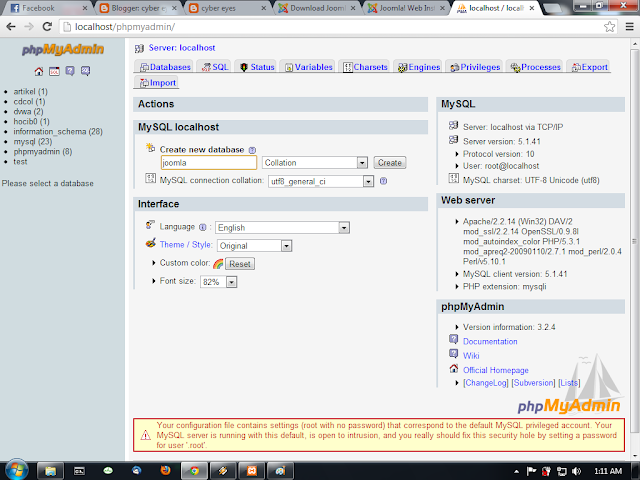Open the Wiki link
Screen dimensions: 640x480
471,356
